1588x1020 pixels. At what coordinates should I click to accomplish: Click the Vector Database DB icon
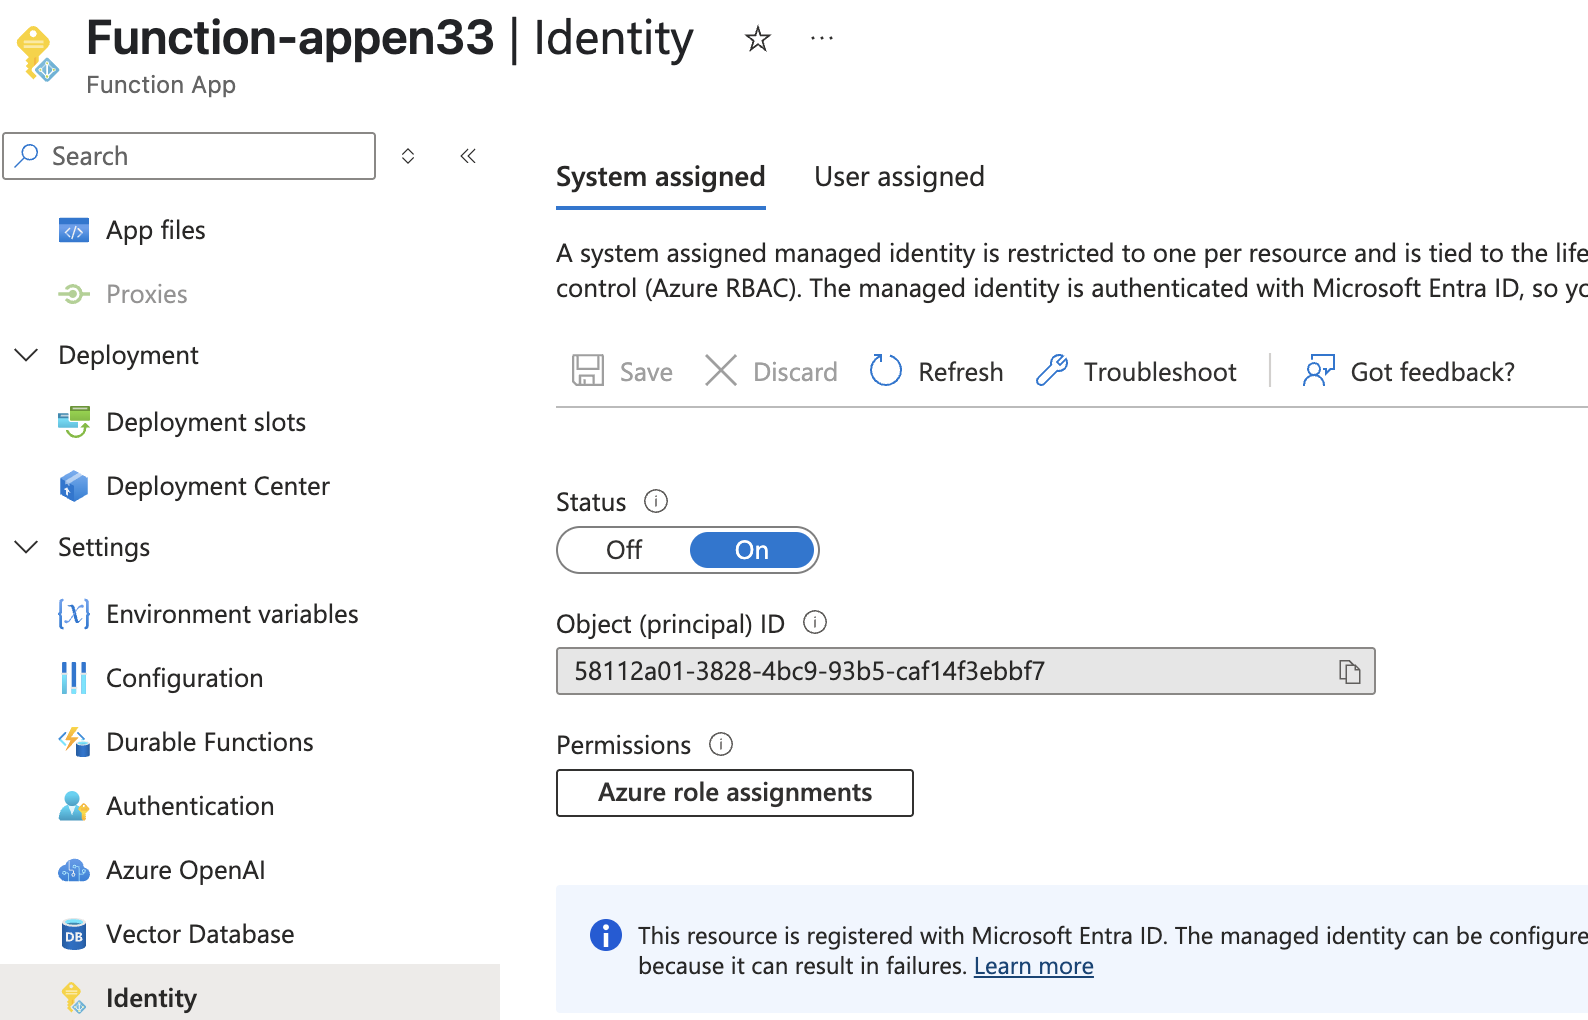pyautogui.click(x=74, y=934)
